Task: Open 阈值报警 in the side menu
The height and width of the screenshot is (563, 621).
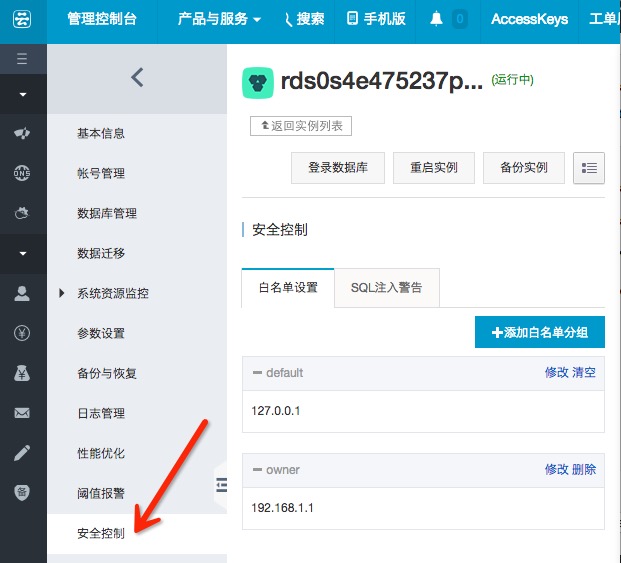Action: coord(101,493)
